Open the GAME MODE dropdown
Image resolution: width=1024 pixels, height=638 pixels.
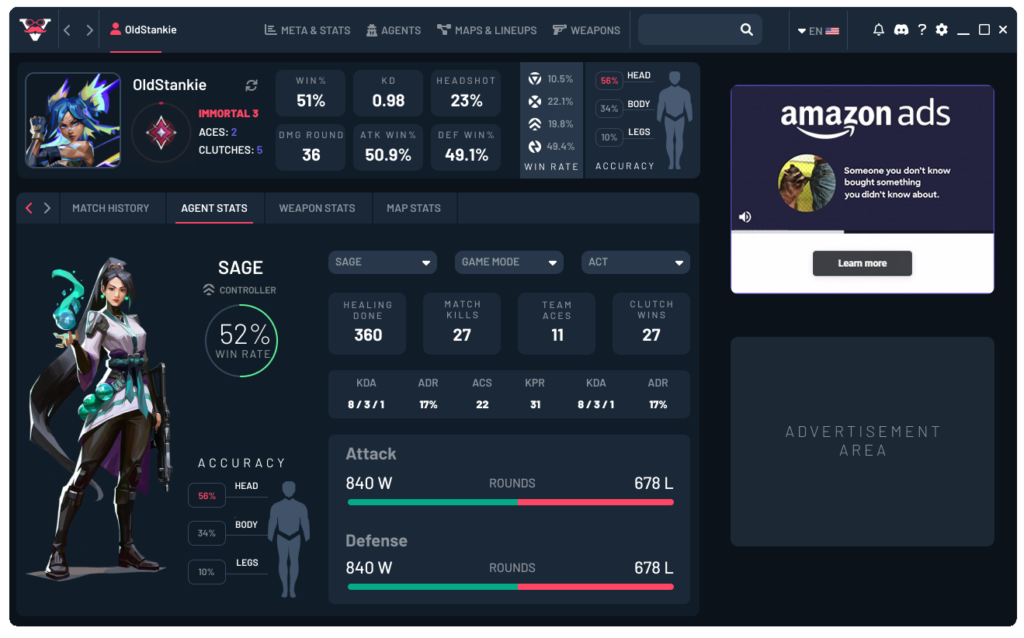(x=509, y=262)
